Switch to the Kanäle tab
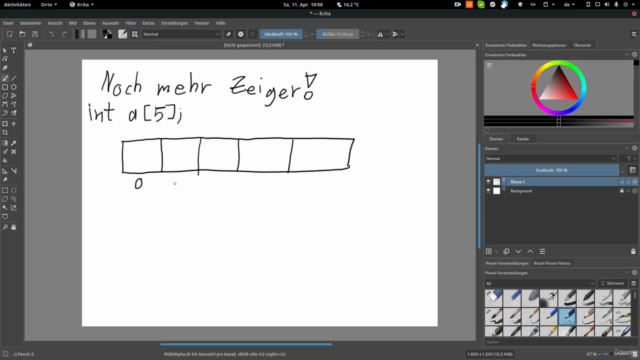640x360 pixels. (x=522, y=139)
